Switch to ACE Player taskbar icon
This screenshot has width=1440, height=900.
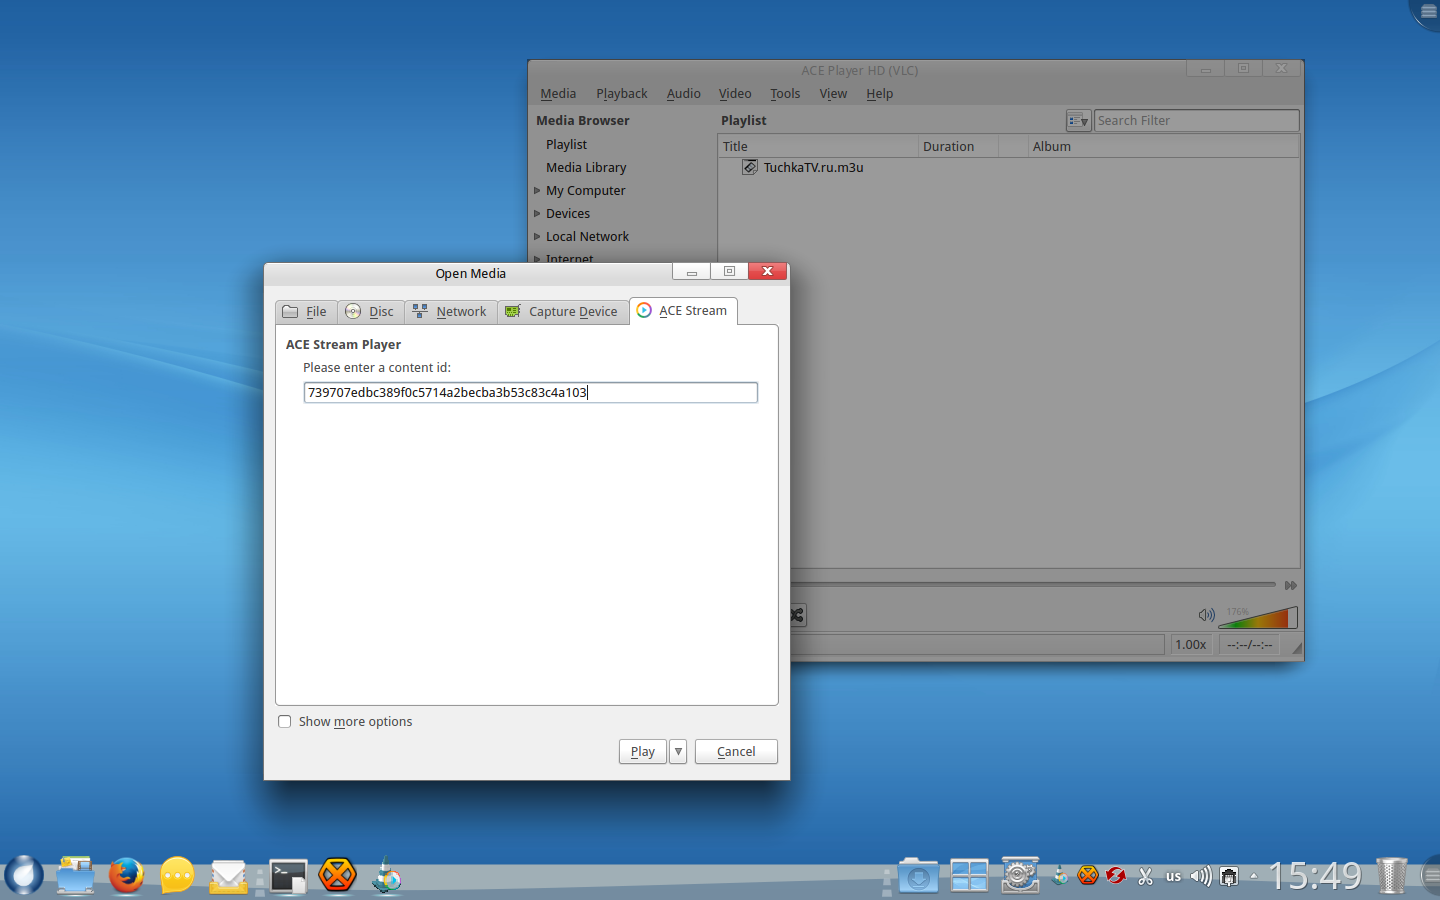coord(387,876)
